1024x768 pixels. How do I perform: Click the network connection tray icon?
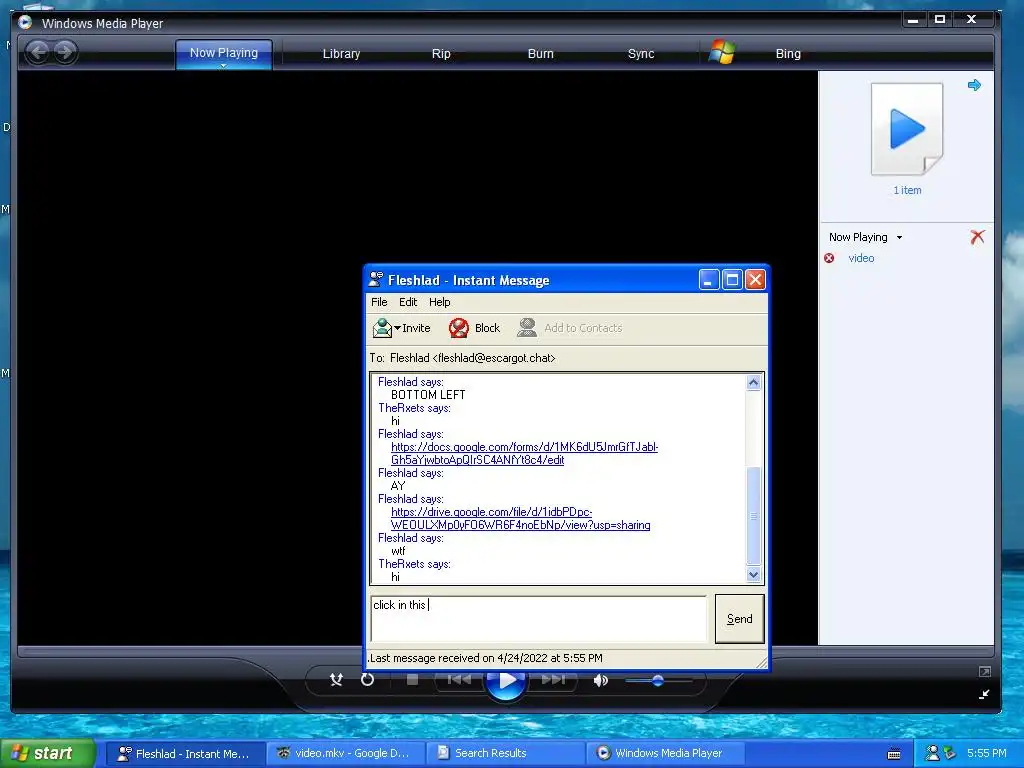[949, 753]
